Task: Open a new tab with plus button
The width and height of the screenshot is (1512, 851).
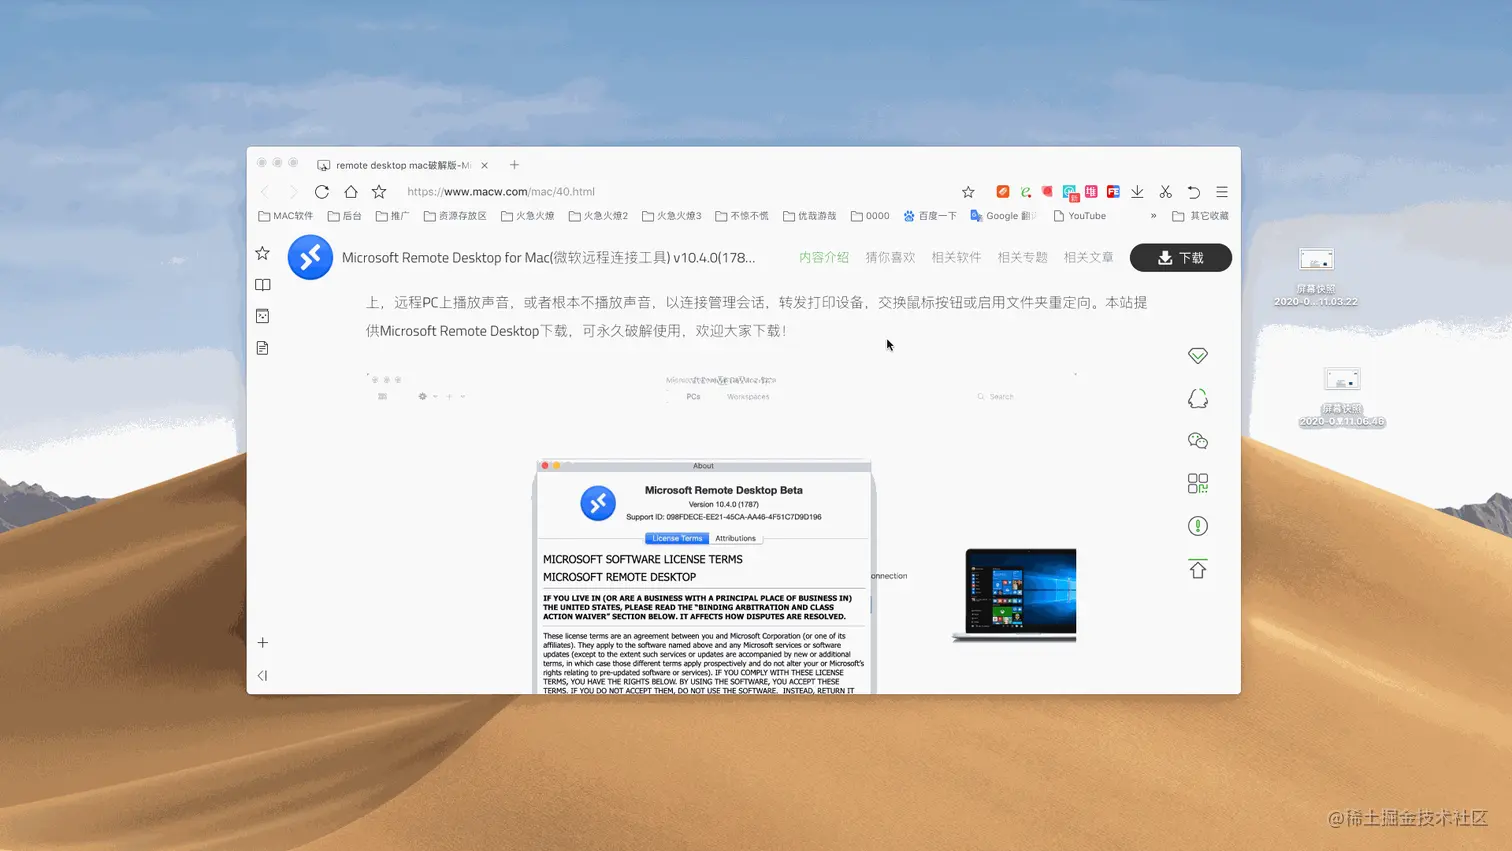Action: point(515,165)
